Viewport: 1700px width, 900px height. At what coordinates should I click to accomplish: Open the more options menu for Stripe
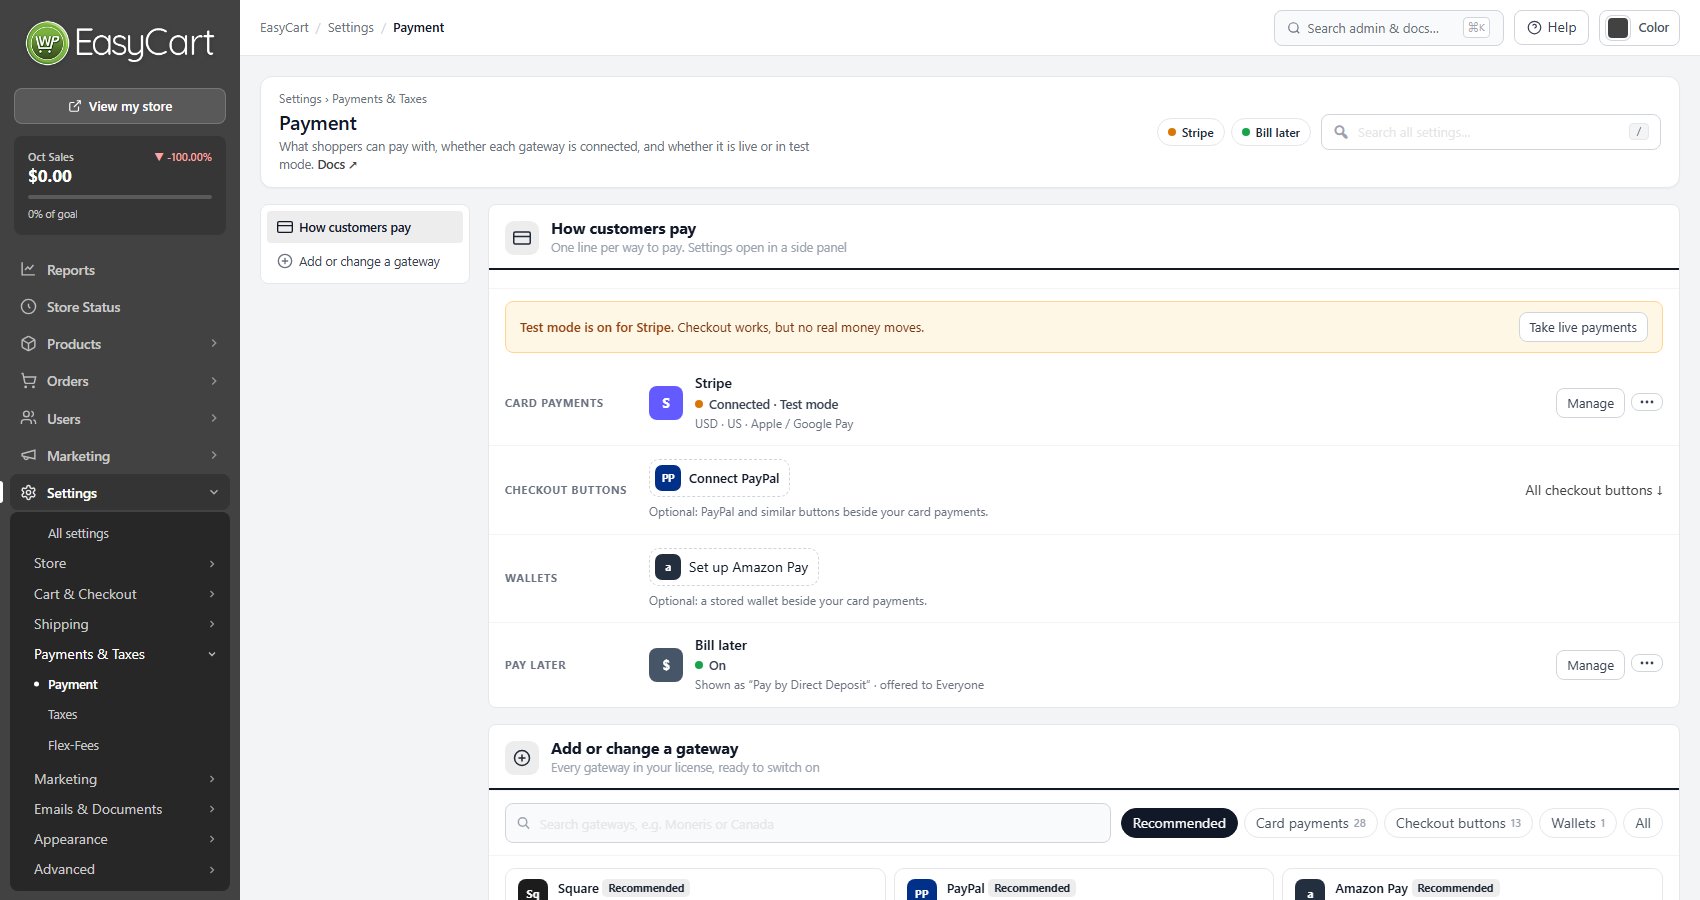[1647, 402]
